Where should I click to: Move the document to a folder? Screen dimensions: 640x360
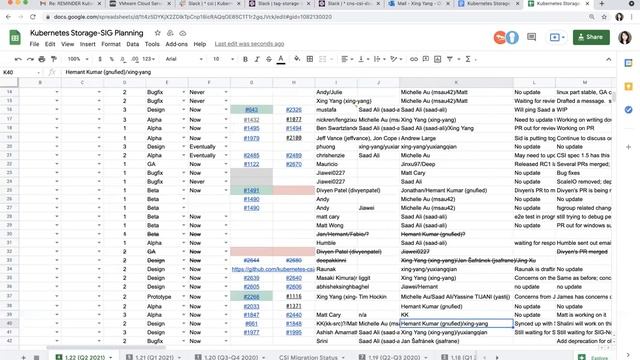pyautogui.click(x=170, y=33)
